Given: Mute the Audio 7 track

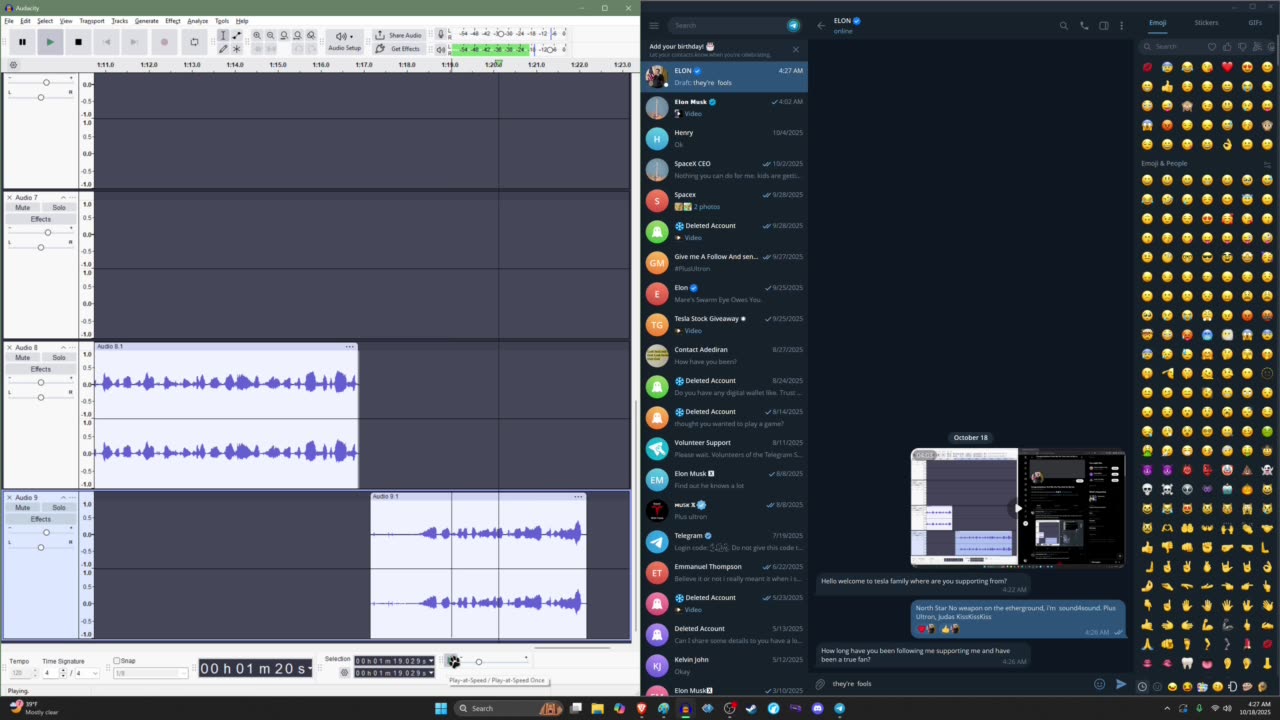Looking at the screenshot, I should pyautogui.click(x=22, y=208).
